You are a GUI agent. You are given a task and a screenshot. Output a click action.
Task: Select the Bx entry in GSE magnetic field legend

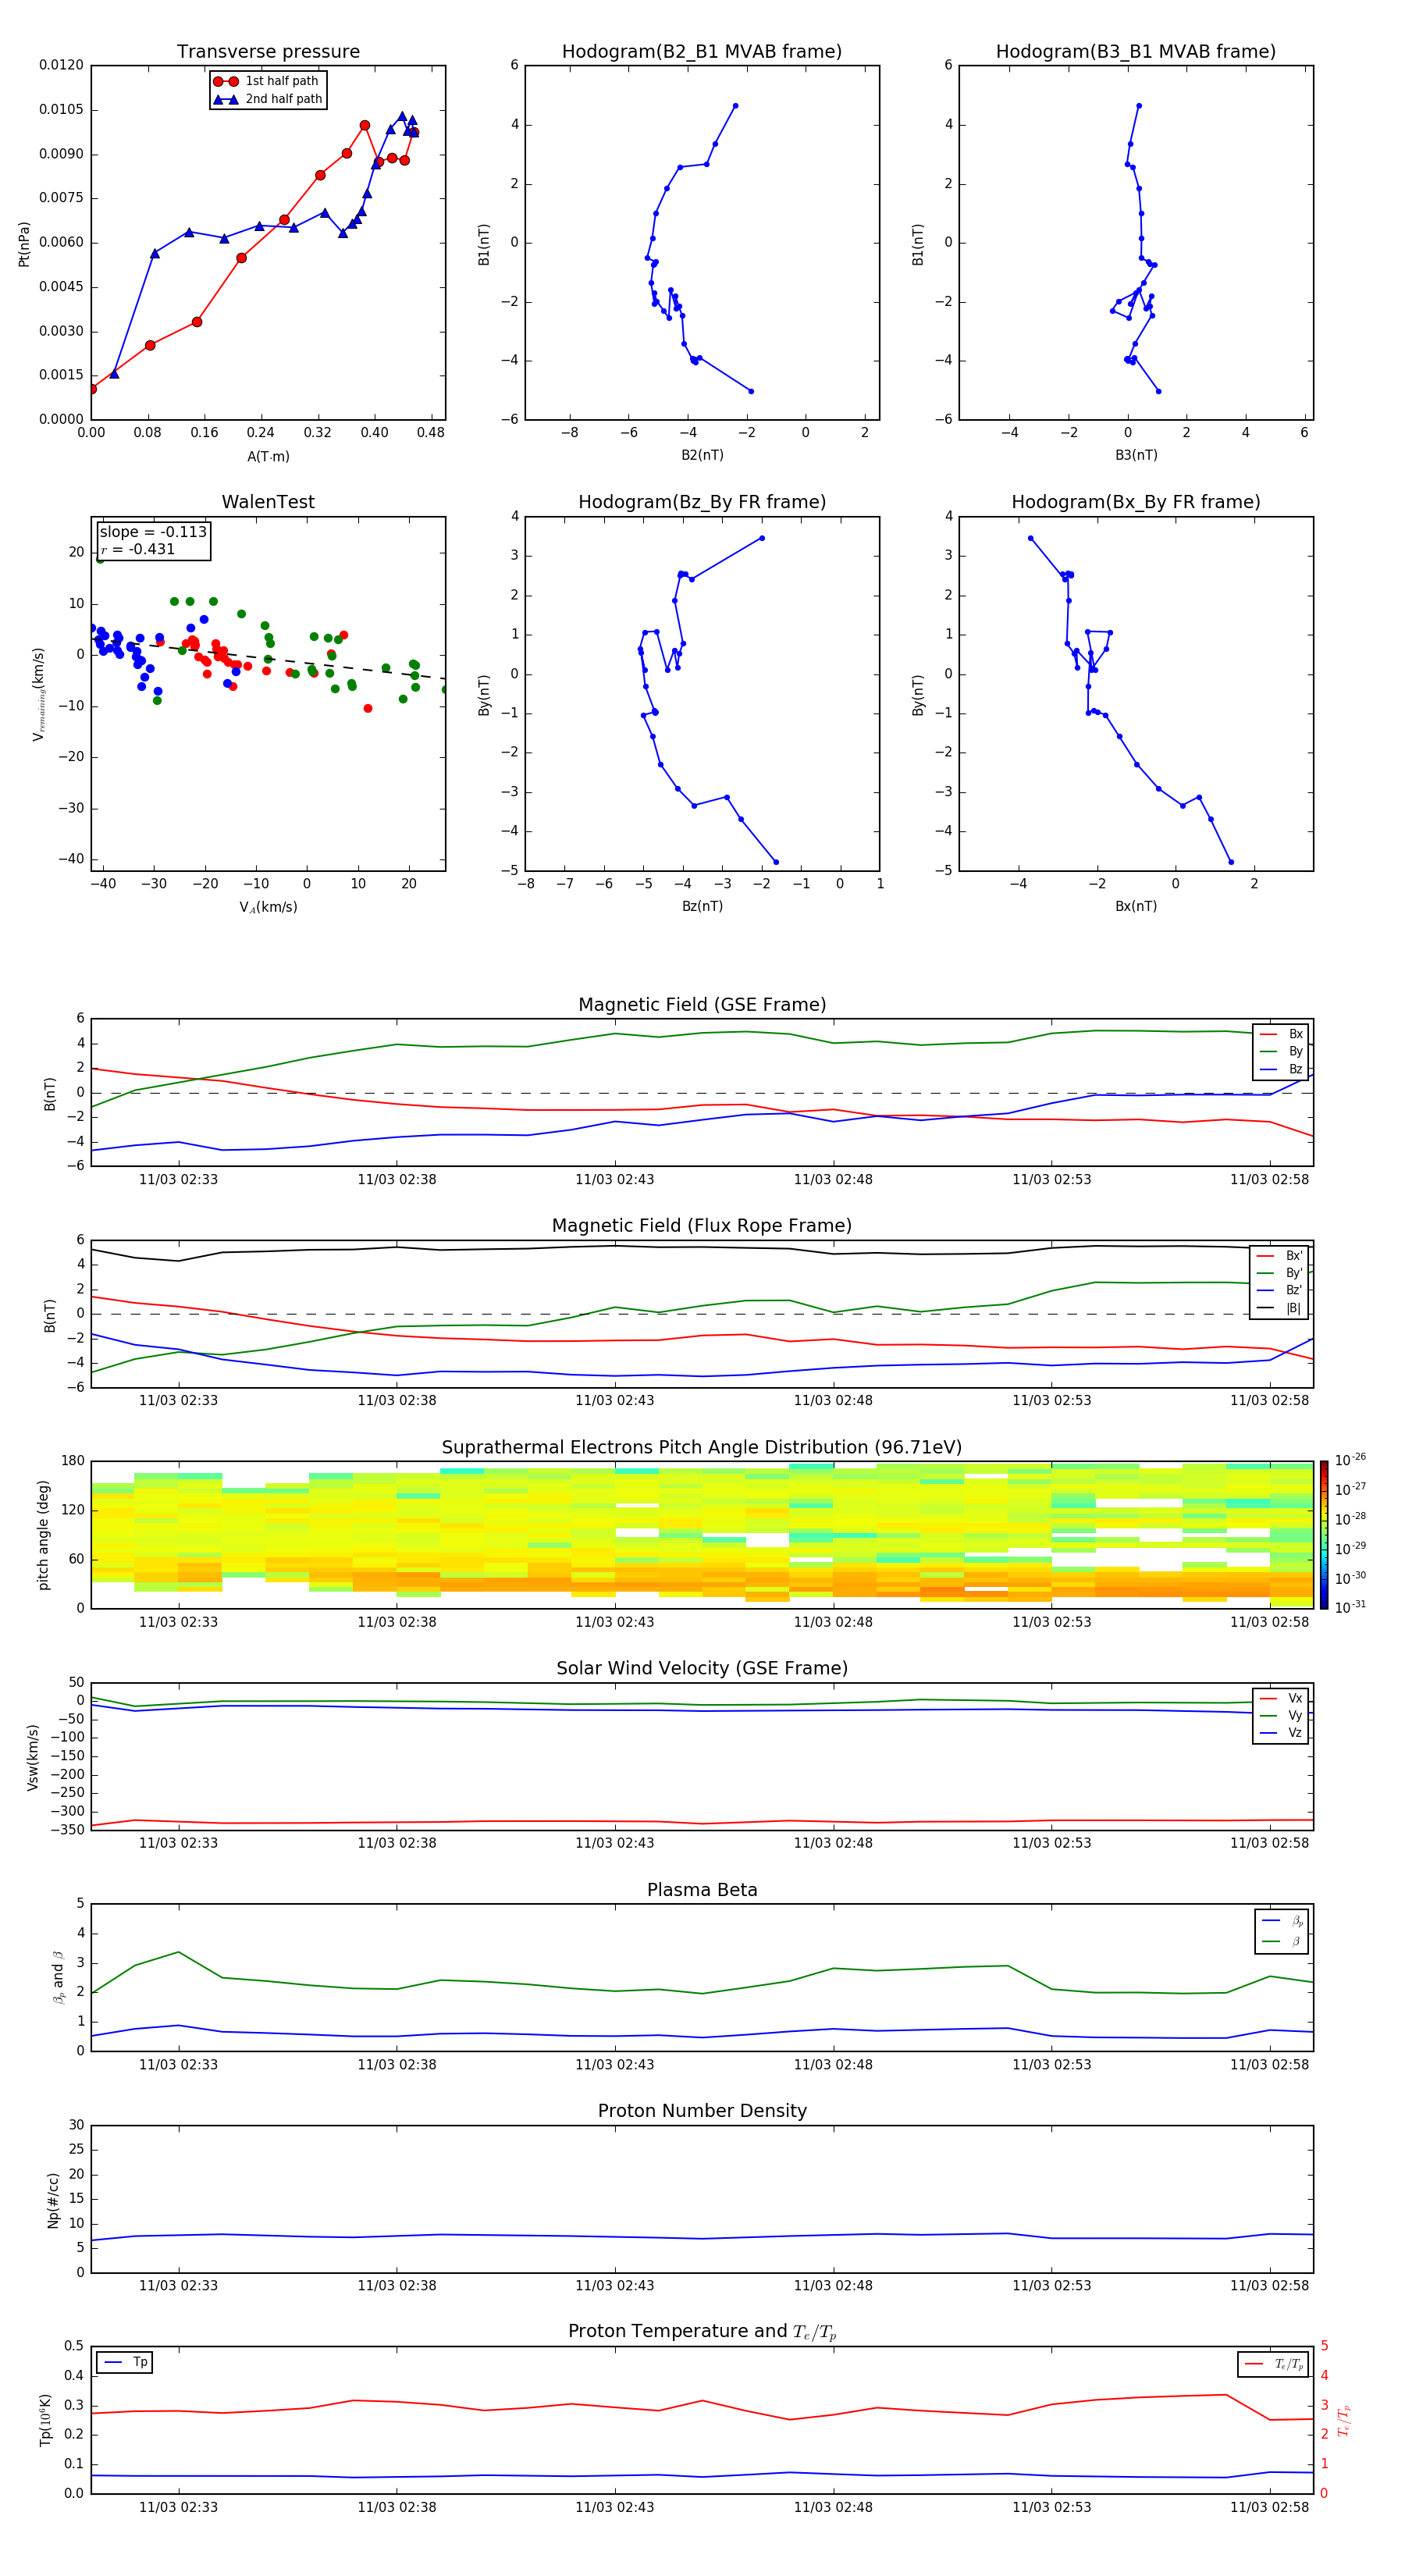click(1281, 1034)
